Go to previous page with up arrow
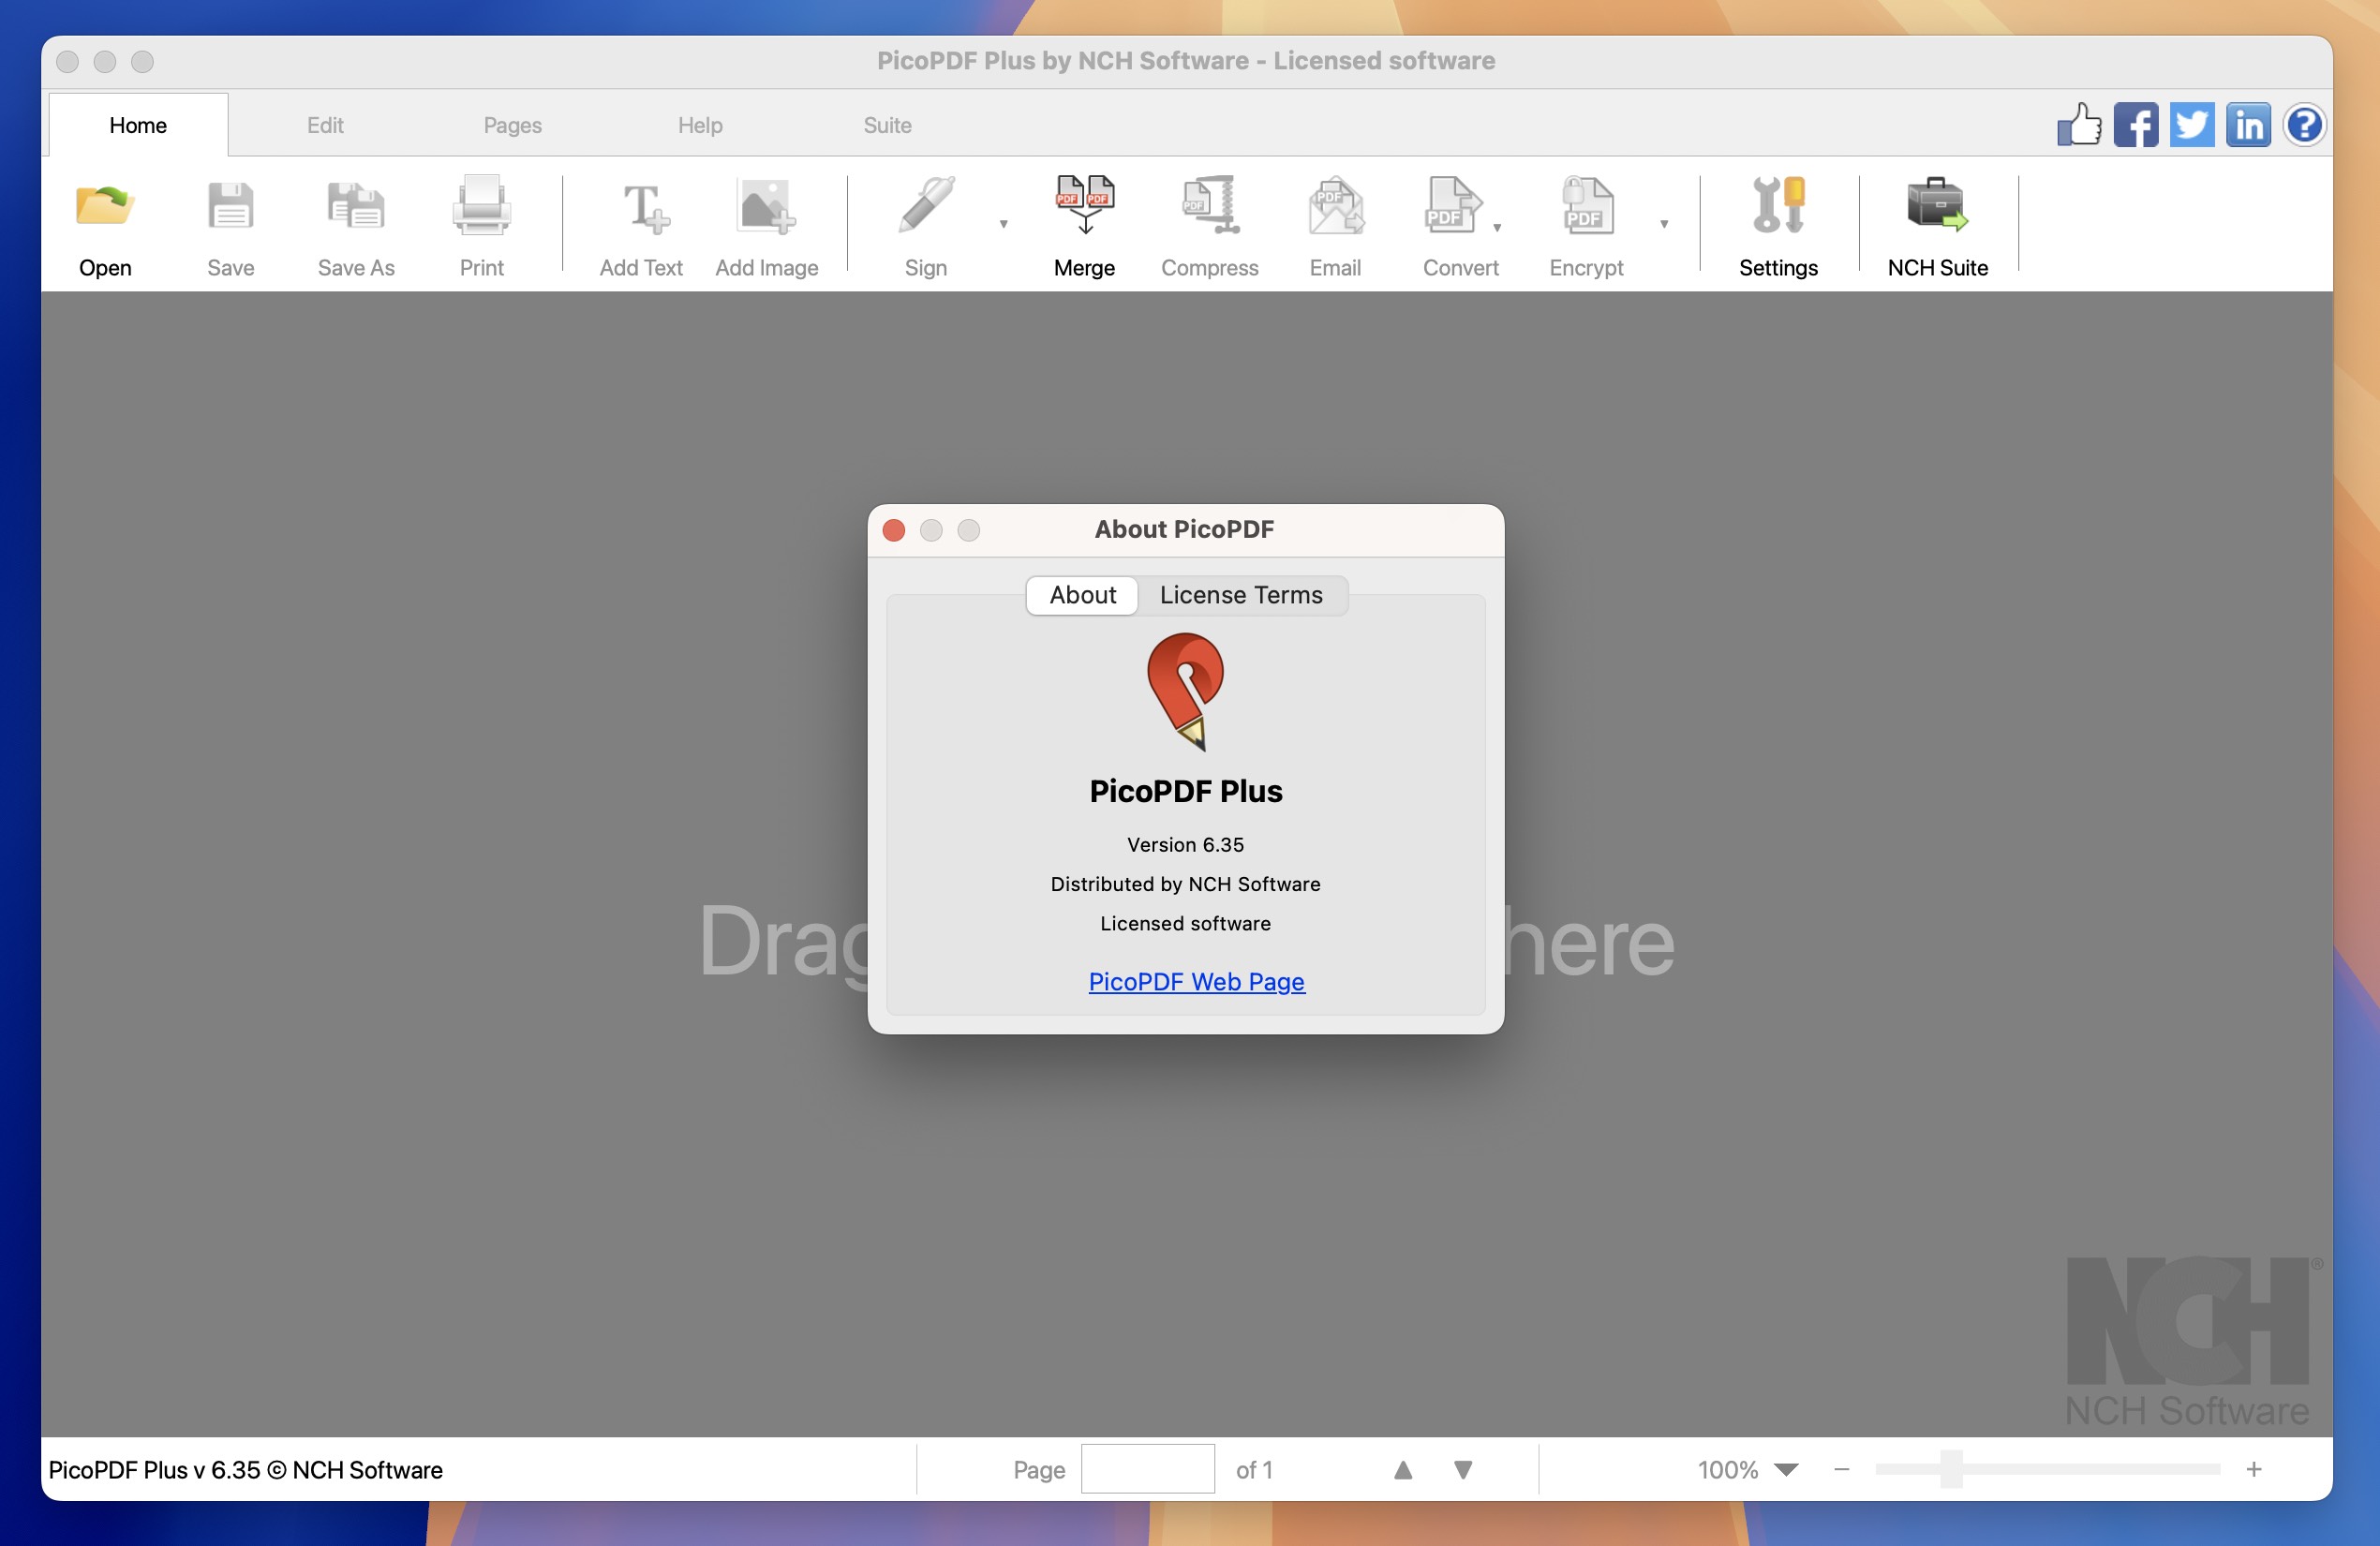 [x=1403, y=1469]
